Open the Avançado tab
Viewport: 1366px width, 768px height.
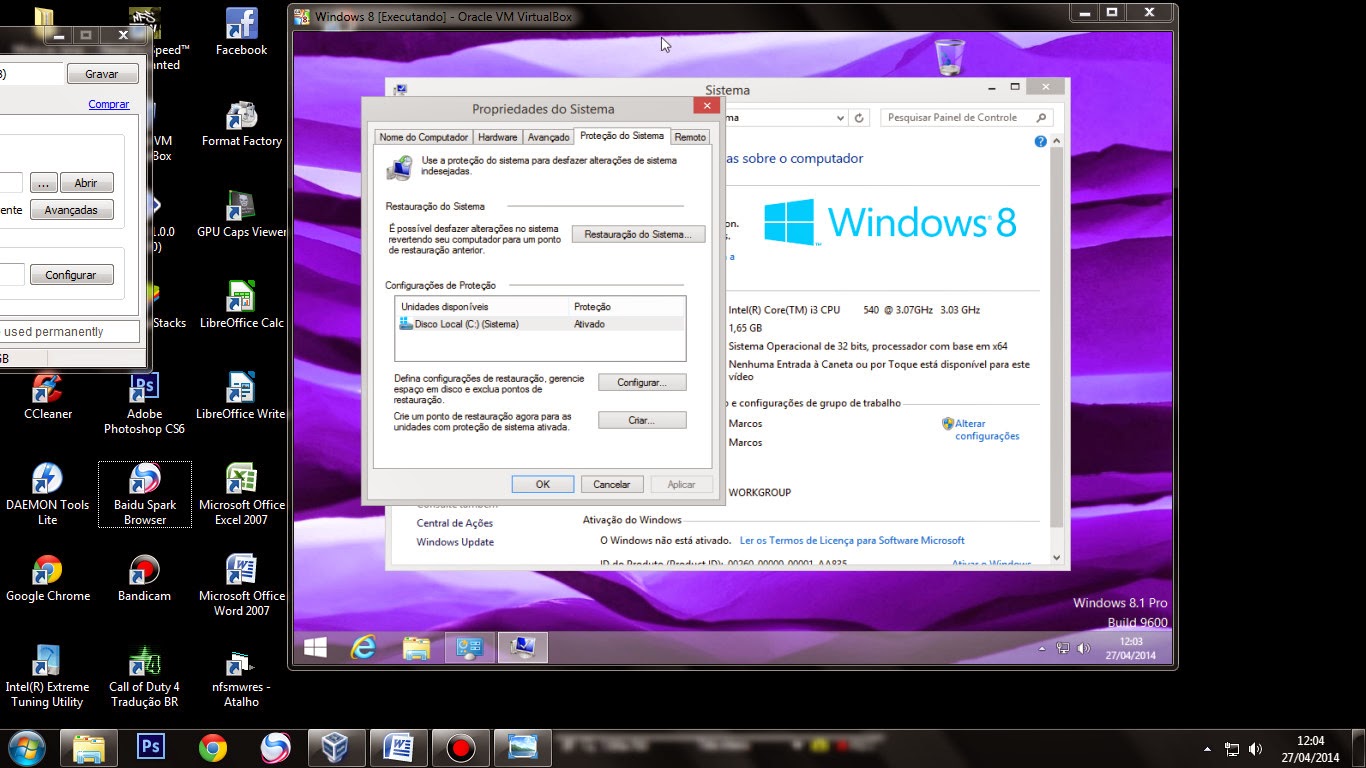coord(548,137)
